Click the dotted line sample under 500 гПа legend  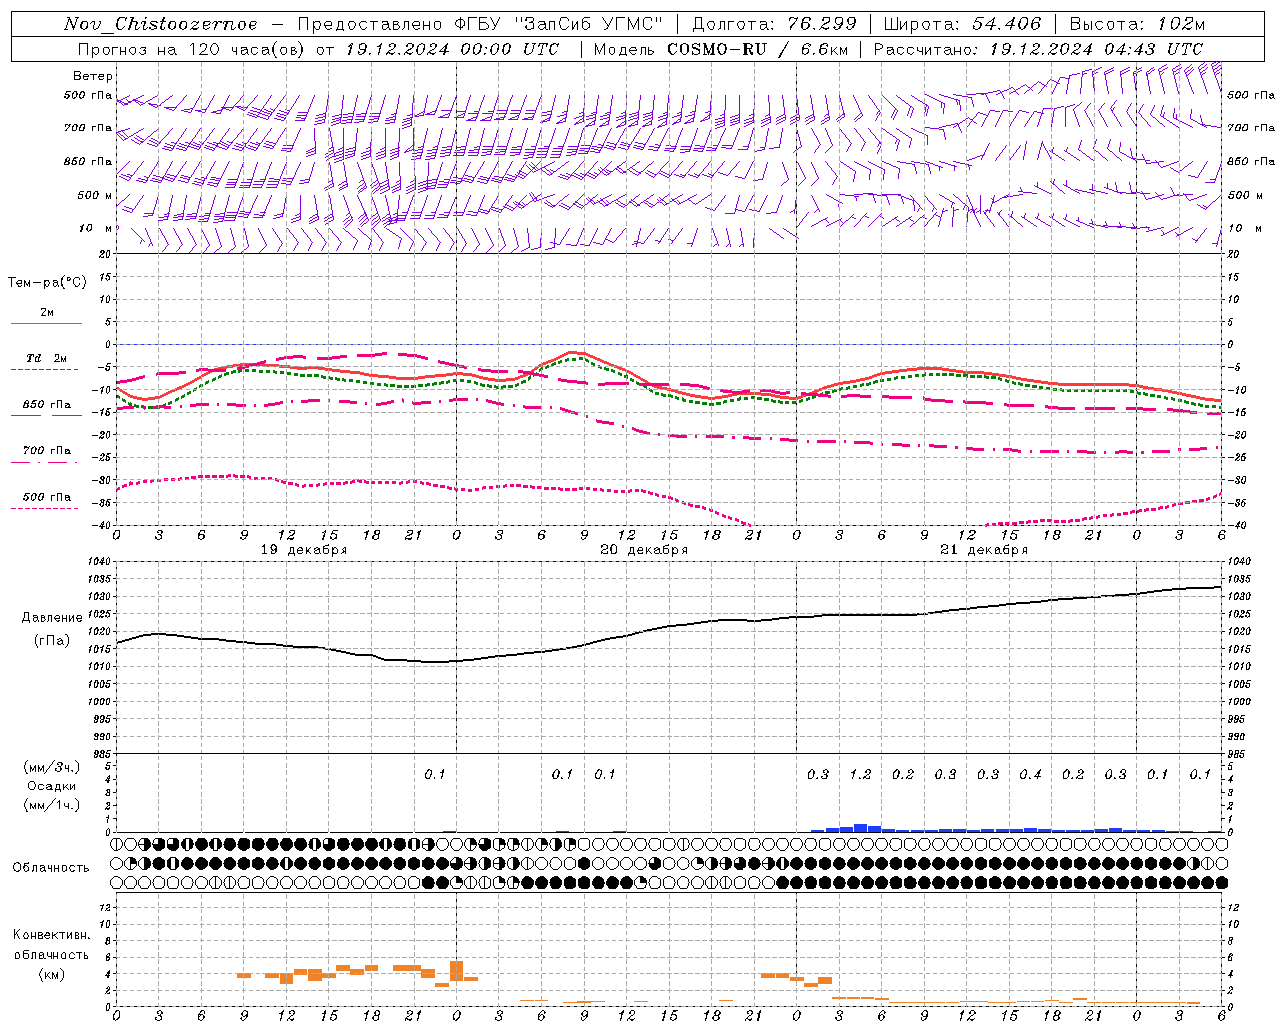(45, 508)
